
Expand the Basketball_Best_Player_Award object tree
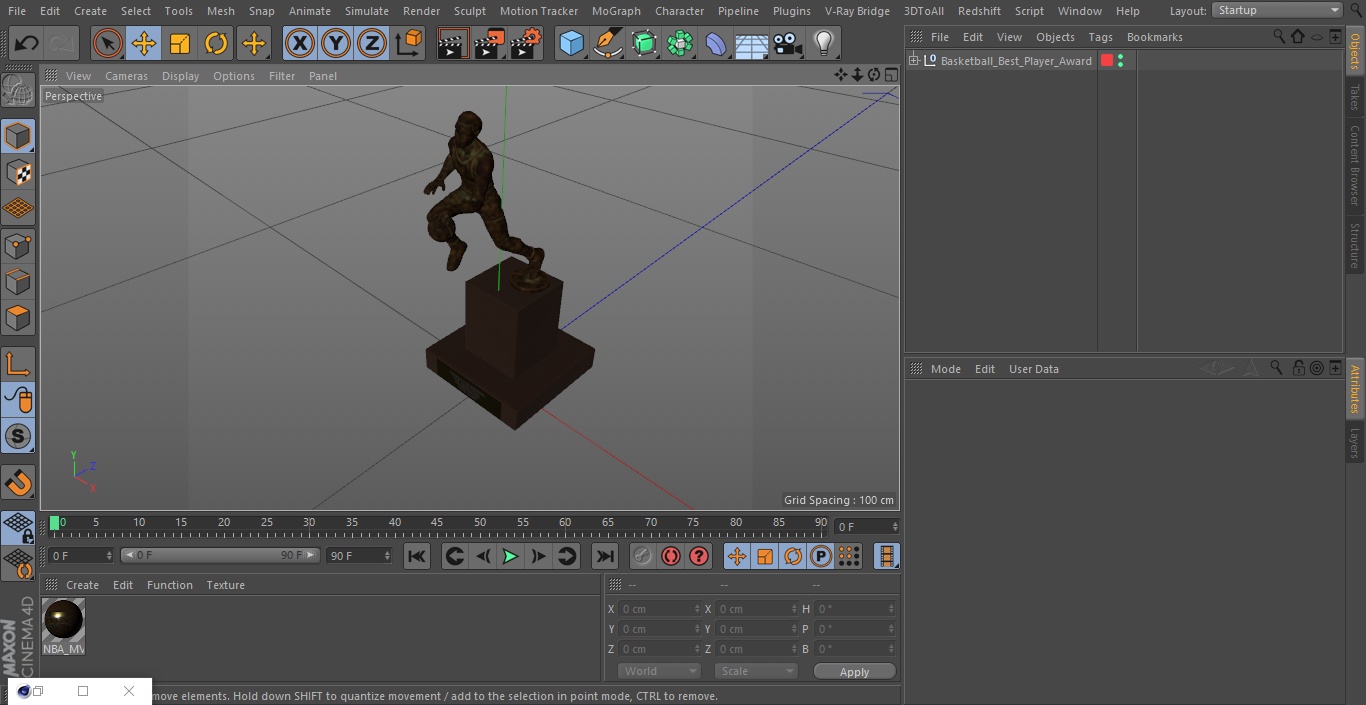coord(913,61)
